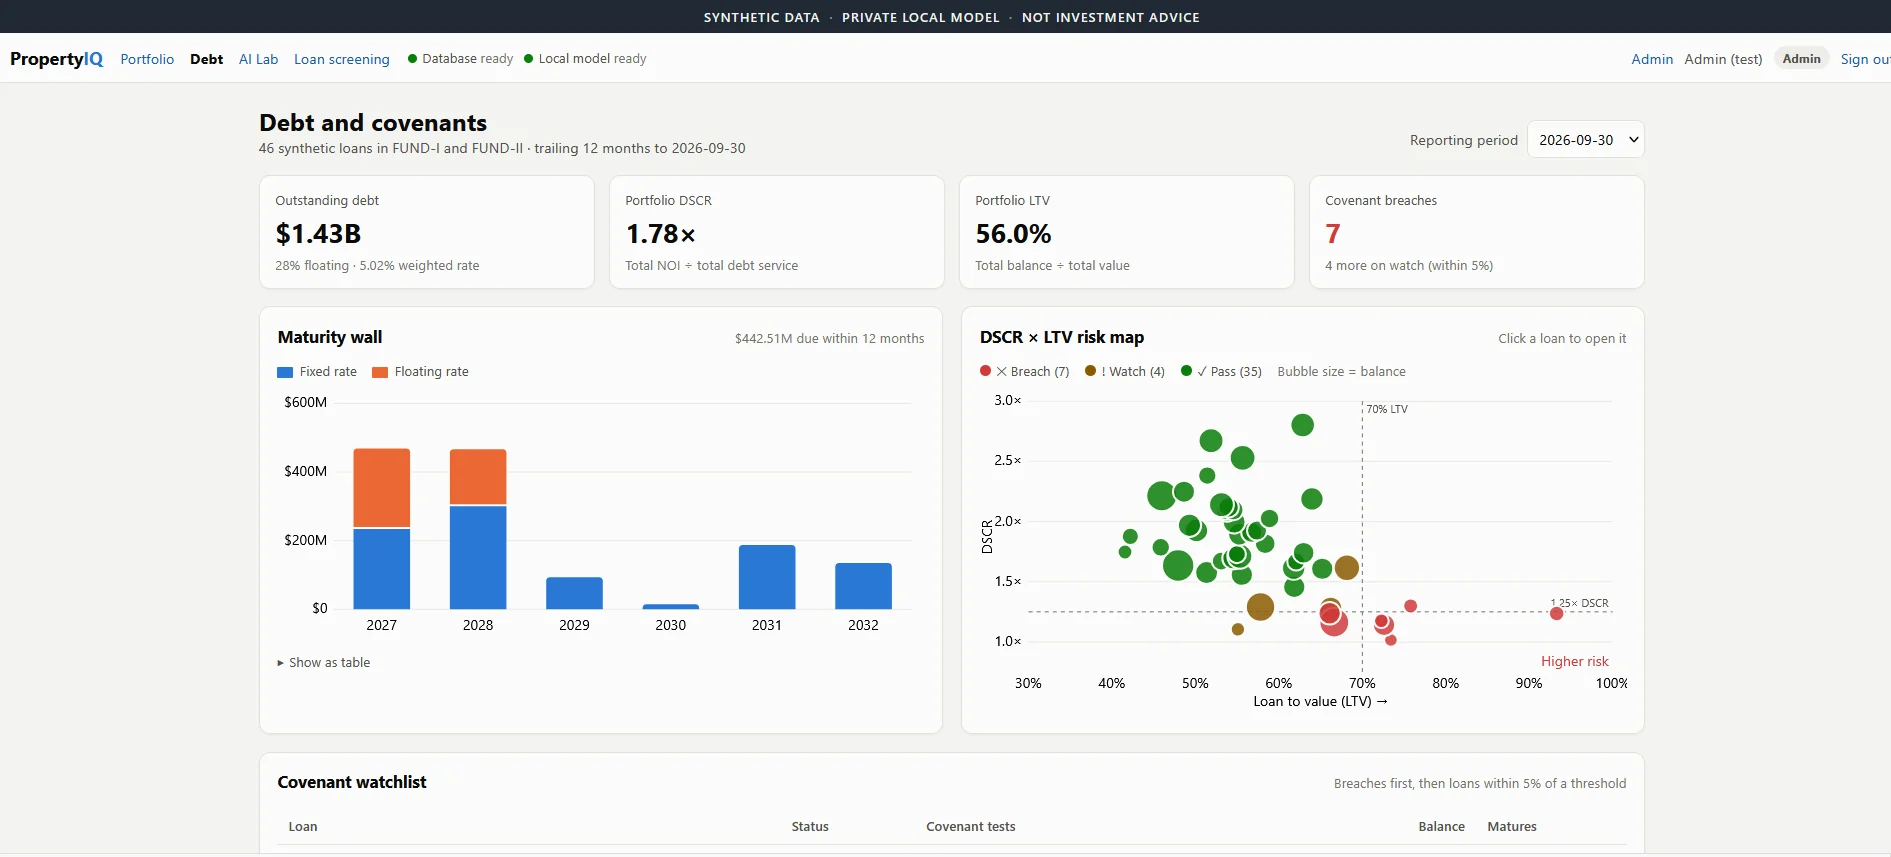Select the 2029 maturity bar
Image resolution: width=1891 pixels, height=857 pixels.
(574, 593)
